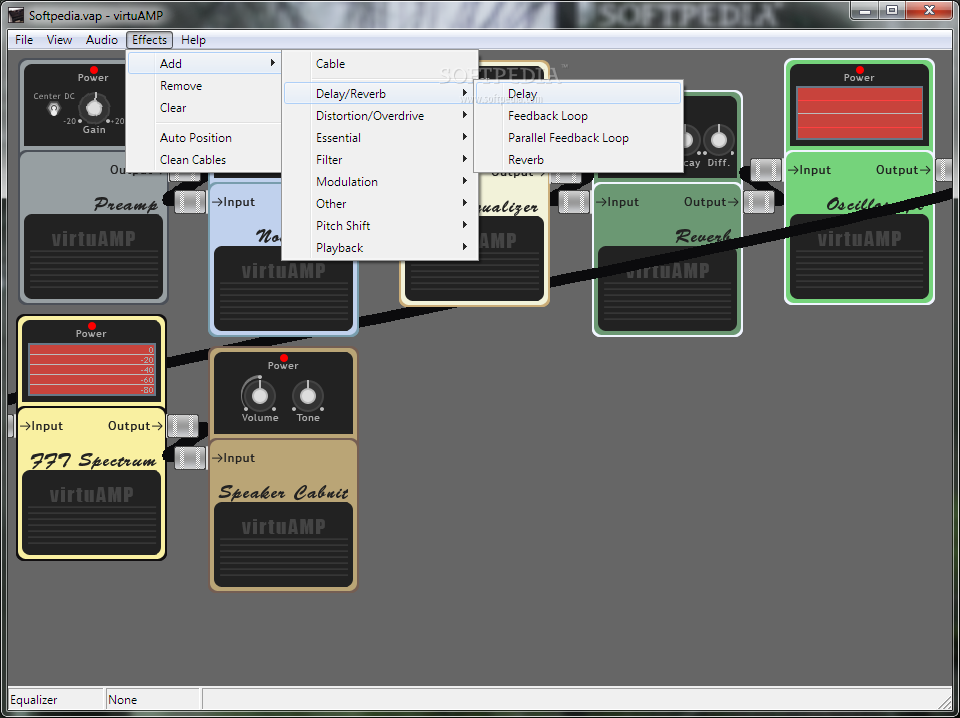Toggle FFT Spectrum power LED
The height and width of the screenshot is (718, 960).
pos(92,326)
